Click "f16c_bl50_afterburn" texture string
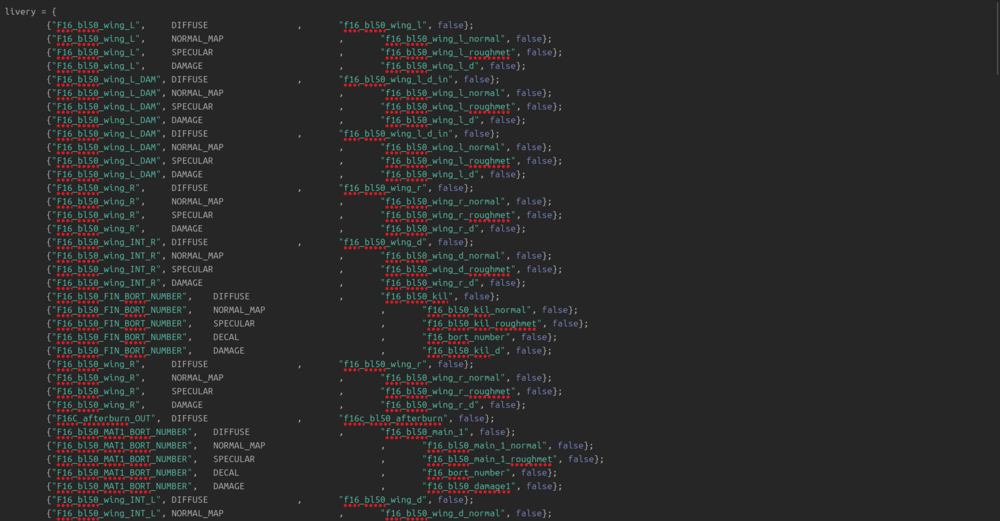Viewport: 1000px width, 521px height. pos(393,418)
